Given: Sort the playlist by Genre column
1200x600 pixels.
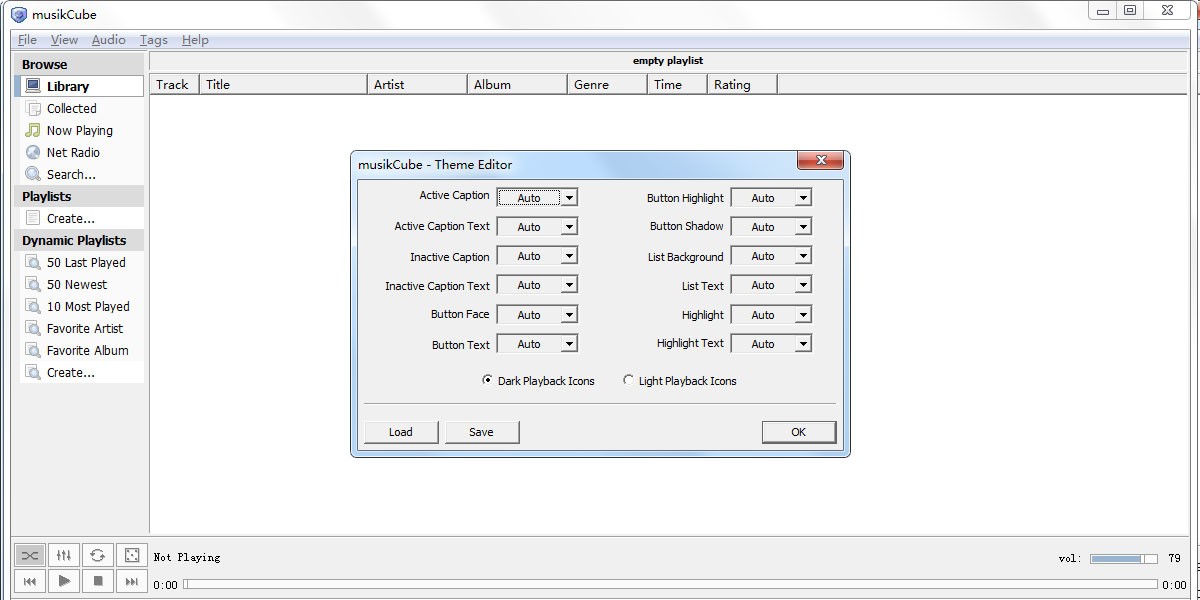Looking at the screenshot, I should 607,85.
